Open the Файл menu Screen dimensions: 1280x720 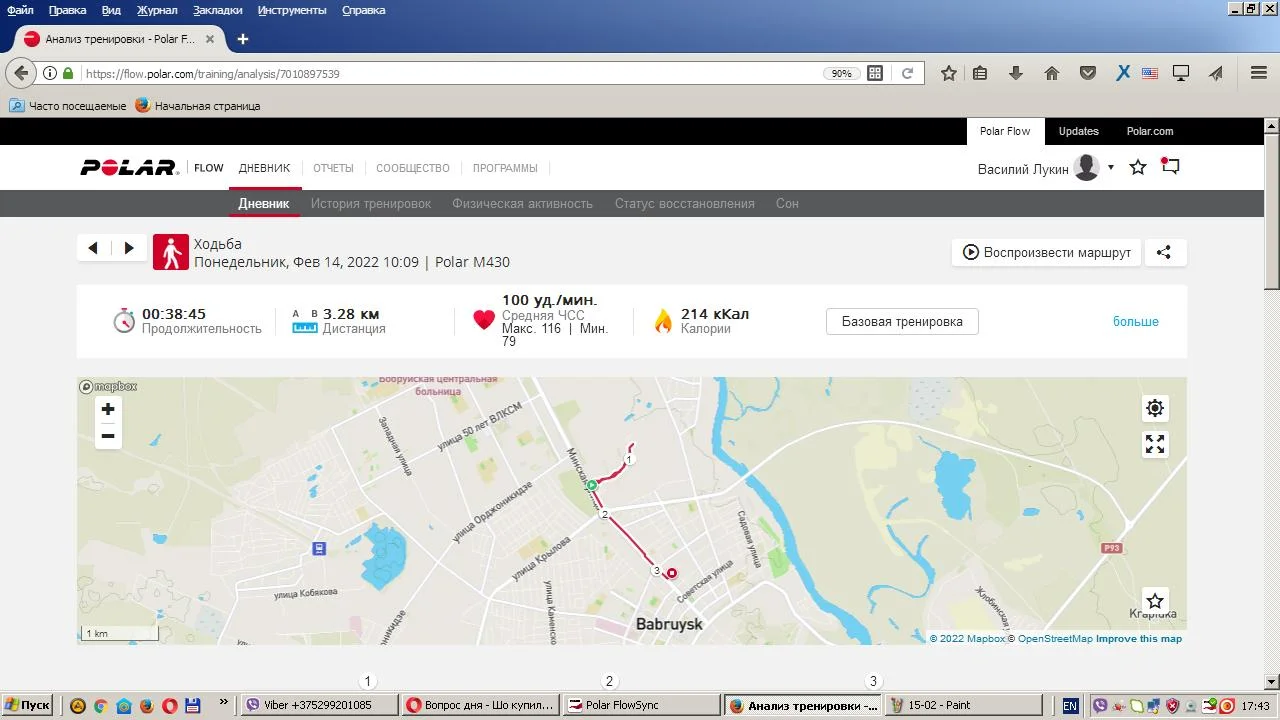[20, 10]
